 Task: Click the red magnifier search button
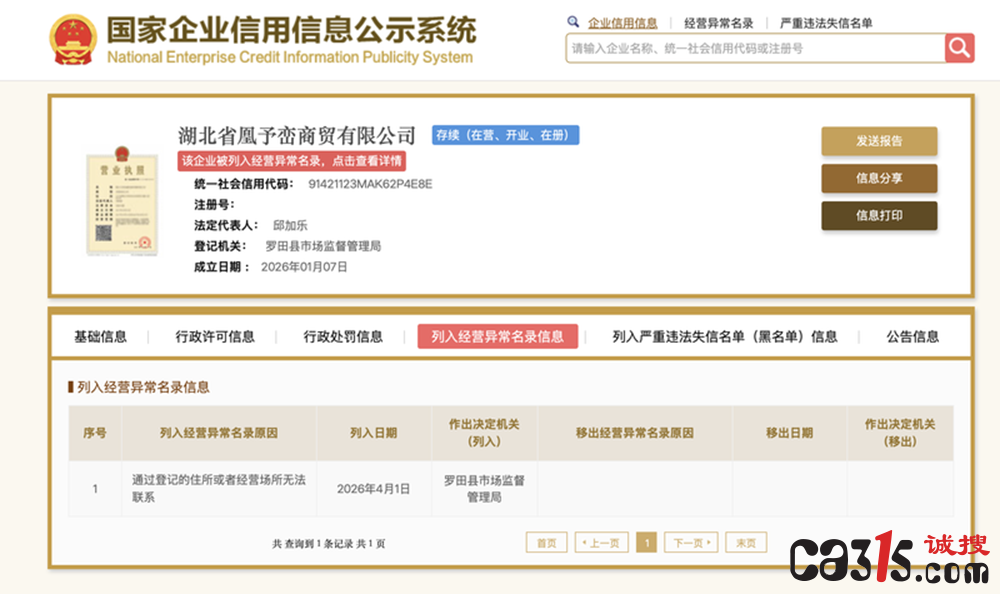959,47
